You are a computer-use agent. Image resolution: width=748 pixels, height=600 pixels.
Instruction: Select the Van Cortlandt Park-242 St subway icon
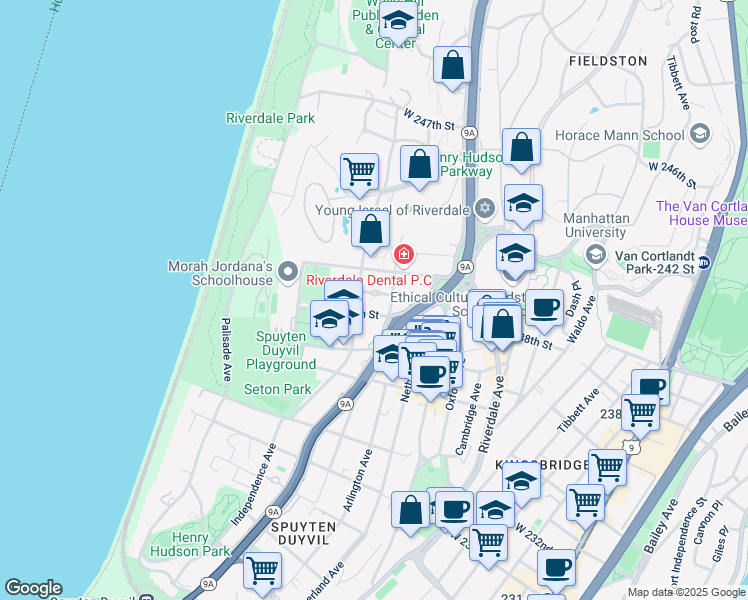[x=704, y=262]
